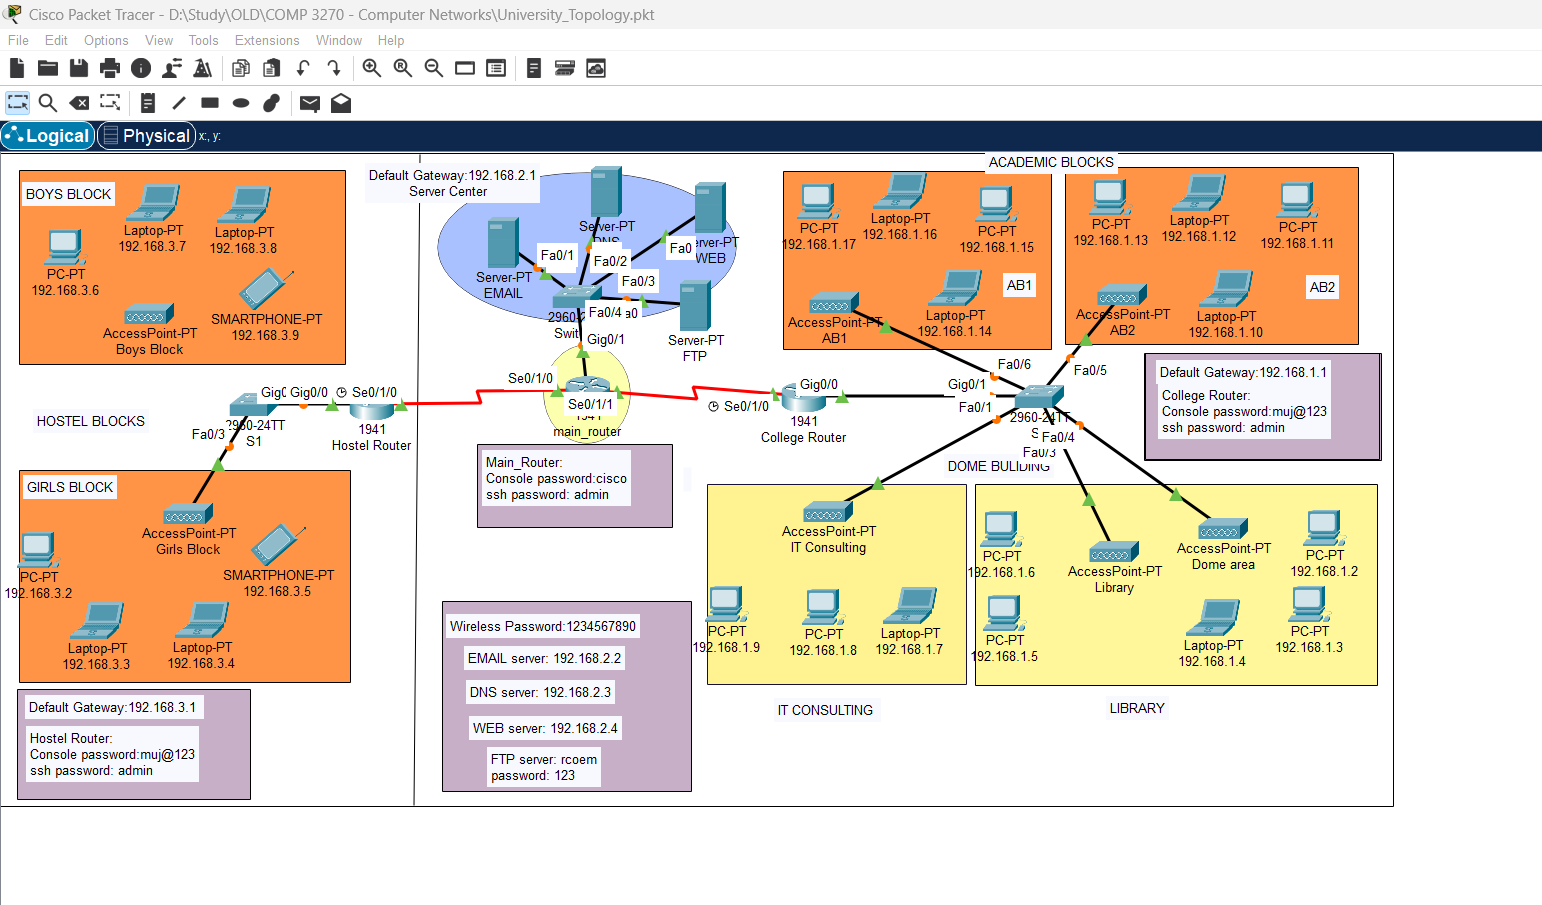1542x905 pixels.
Task: Click the smartphone 192.168.3.9 in Boys Block
Action: tap(266, 289)
